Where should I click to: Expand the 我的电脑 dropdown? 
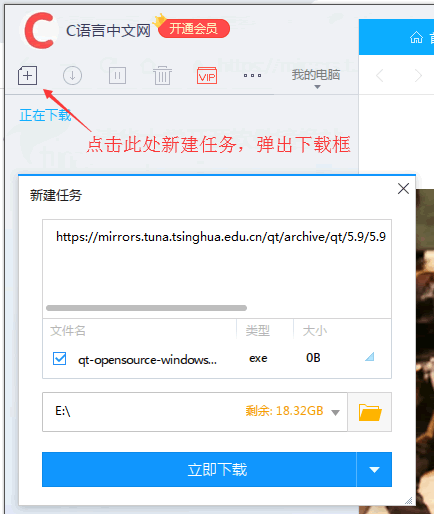[x=316, y=78]
